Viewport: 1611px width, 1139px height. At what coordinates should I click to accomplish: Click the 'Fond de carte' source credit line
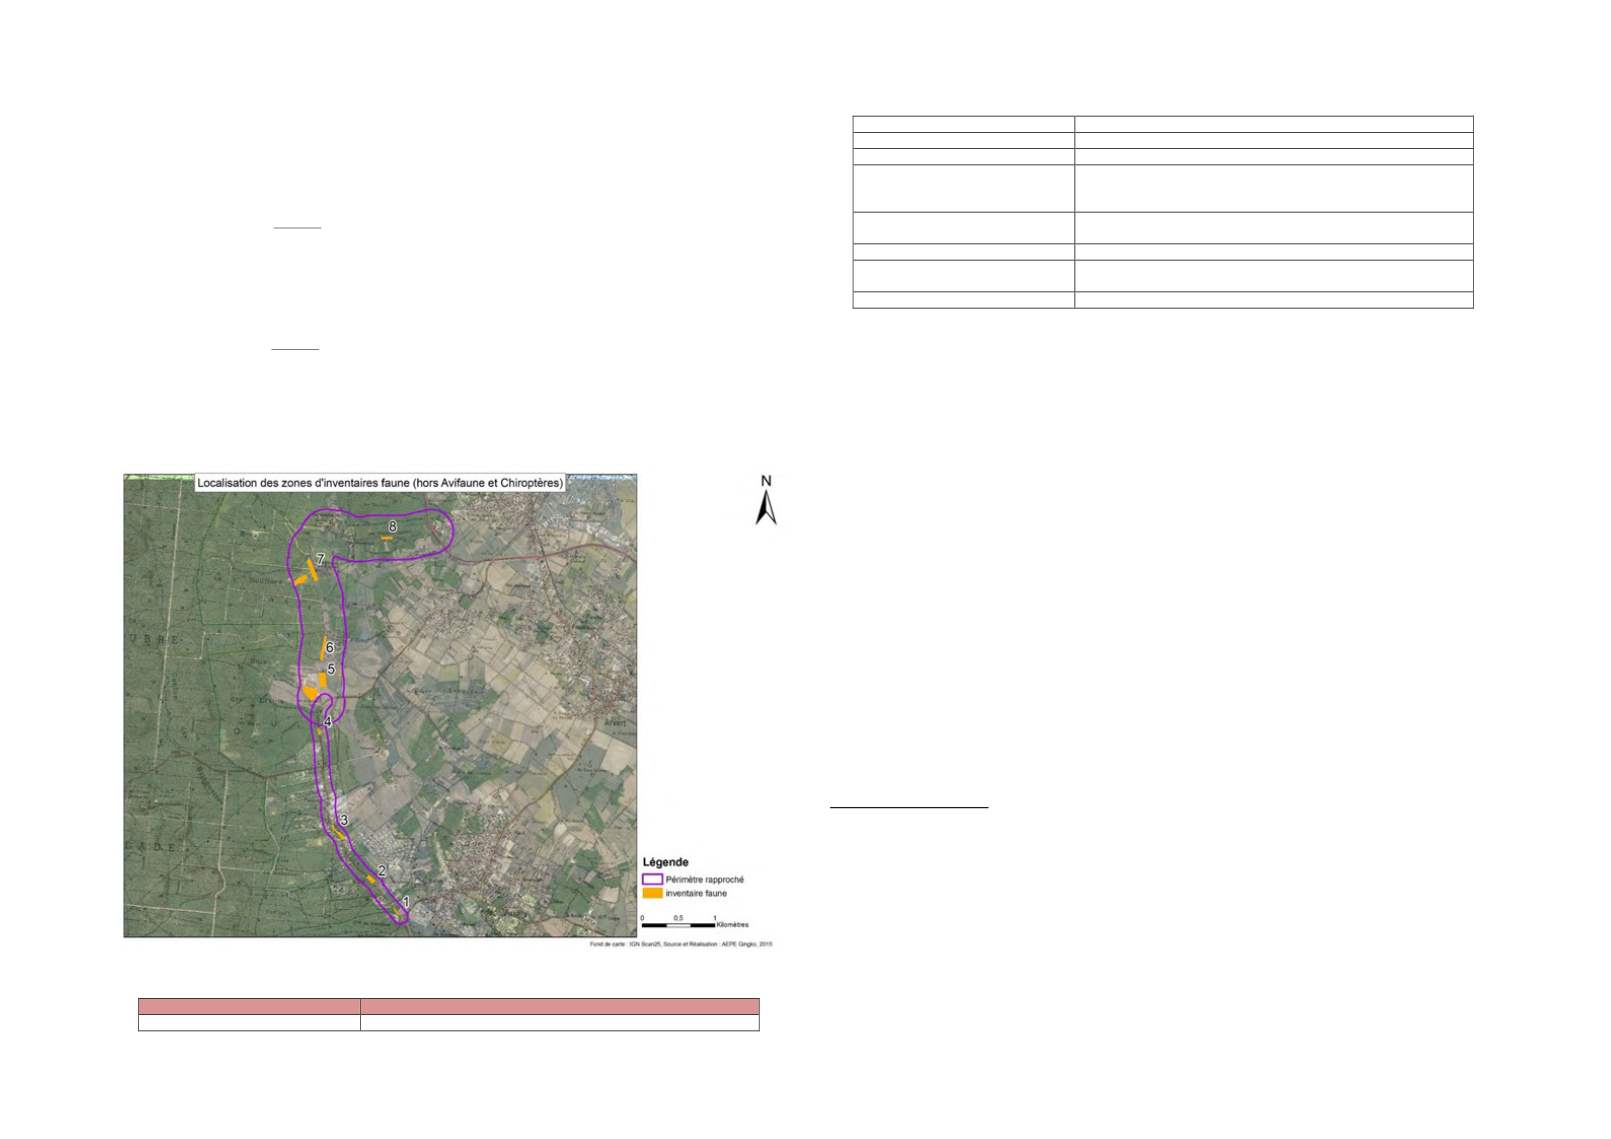pos(680,944)
